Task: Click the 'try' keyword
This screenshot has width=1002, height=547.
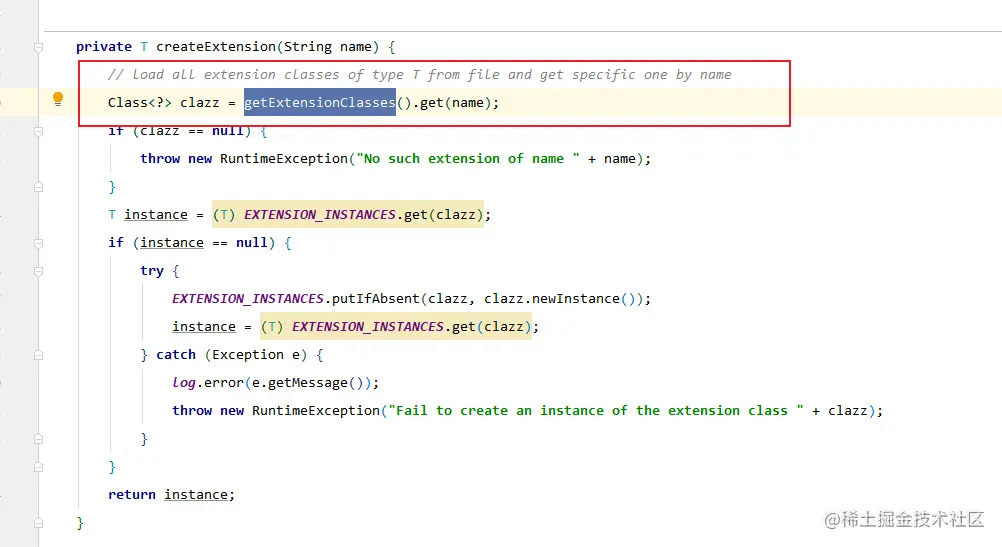Action: pyautogui.click(x=152, y=271)
